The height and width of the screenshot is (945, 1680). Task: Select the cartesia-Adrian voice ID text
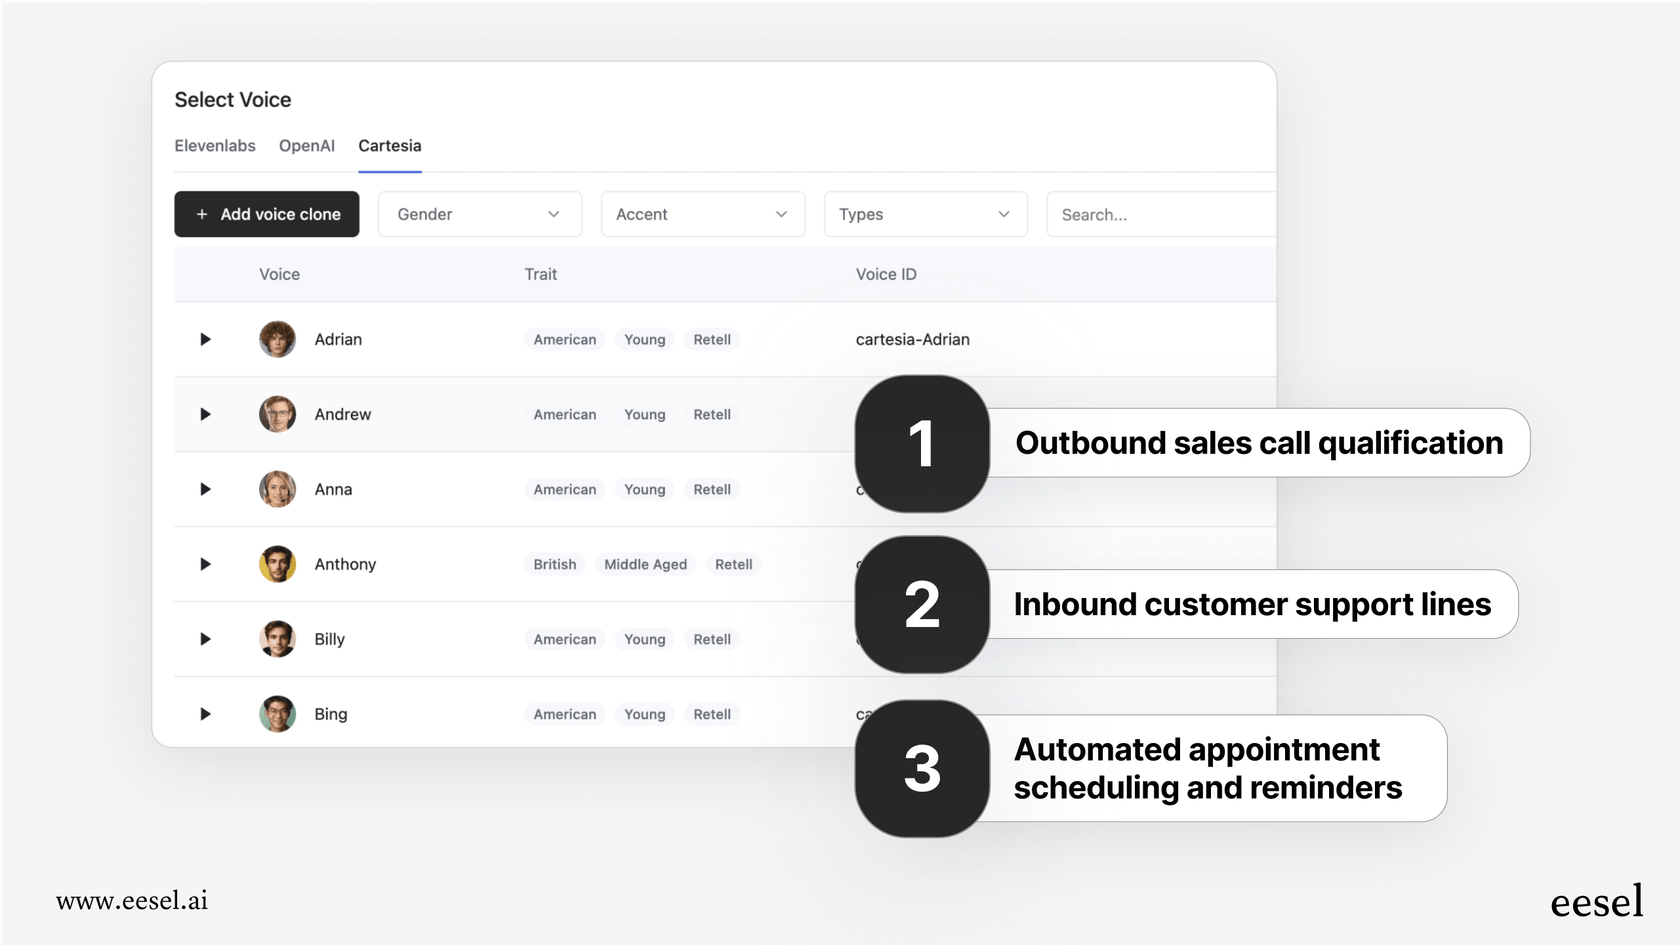click(912, 340)
